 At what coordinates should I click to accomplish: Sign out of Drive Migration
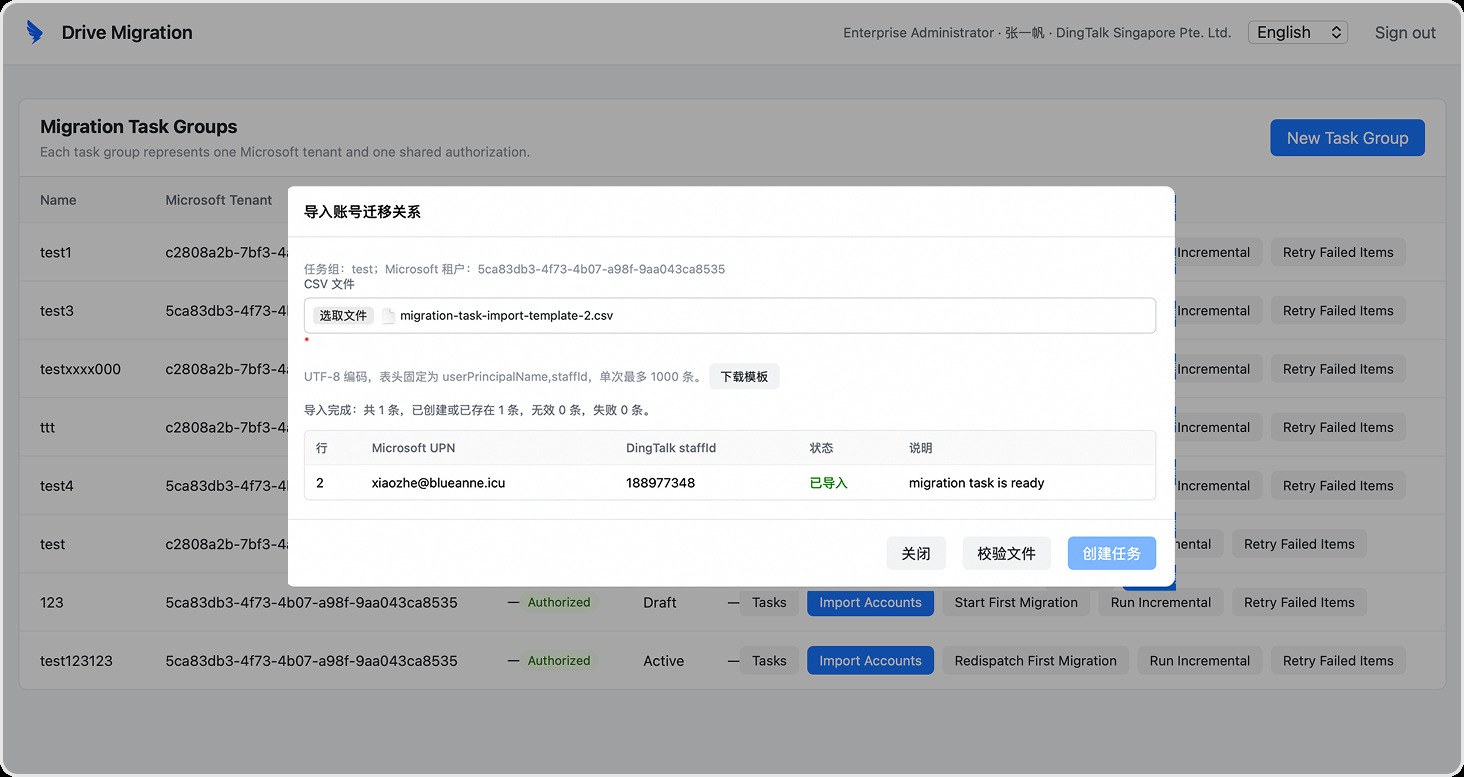coord(1405,32)
